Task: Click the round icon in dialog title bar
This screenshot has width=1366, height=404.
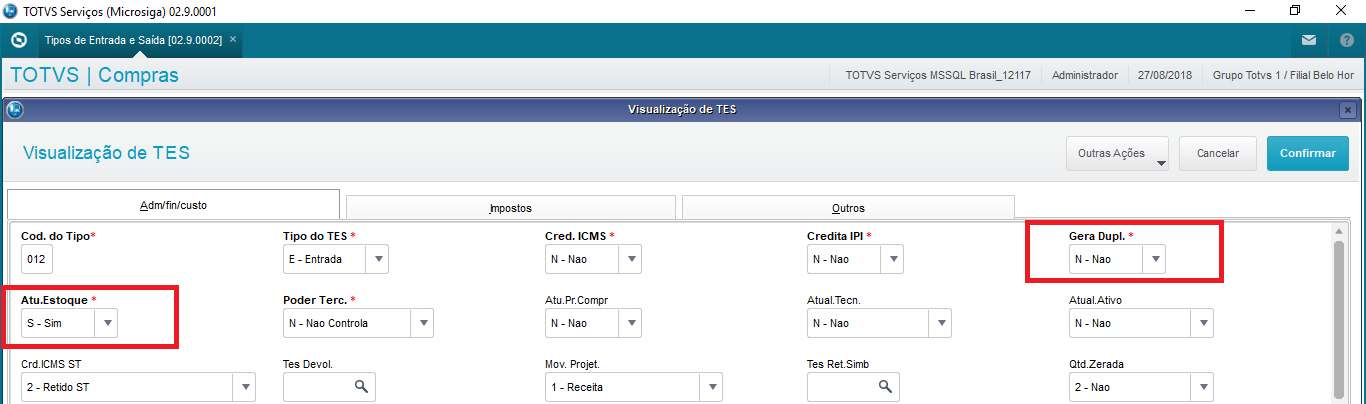Action: (15, 109)
